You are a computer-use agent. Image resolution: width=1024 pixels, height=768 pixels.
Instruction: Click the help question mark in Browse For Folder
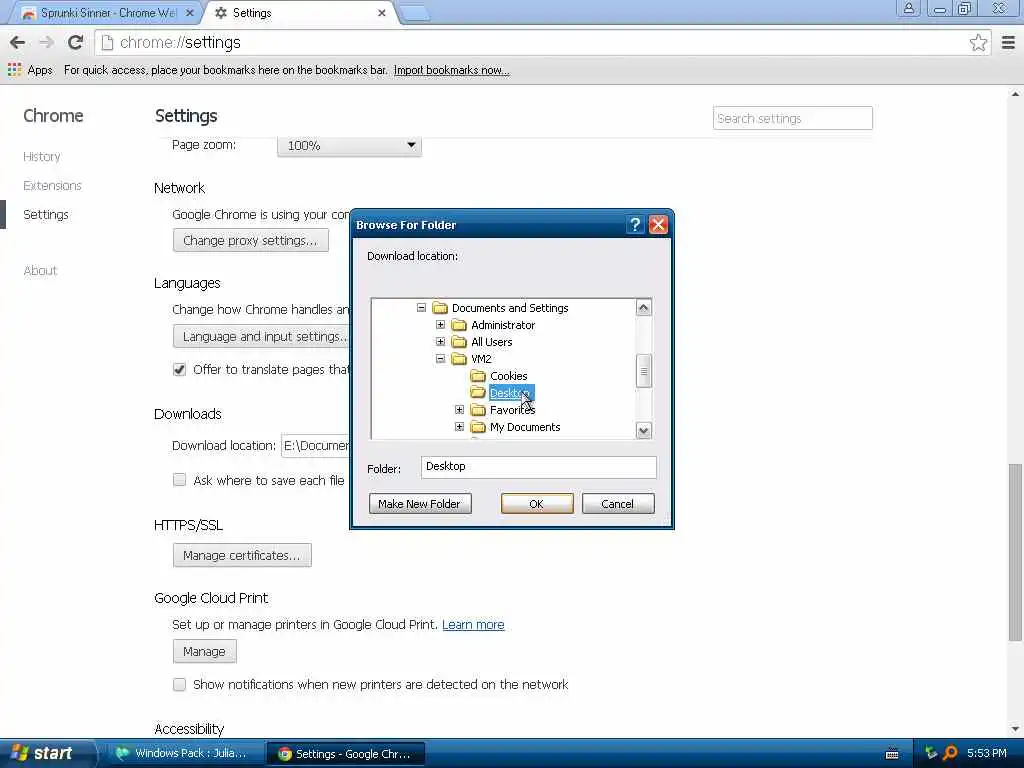tap(635, 225)
